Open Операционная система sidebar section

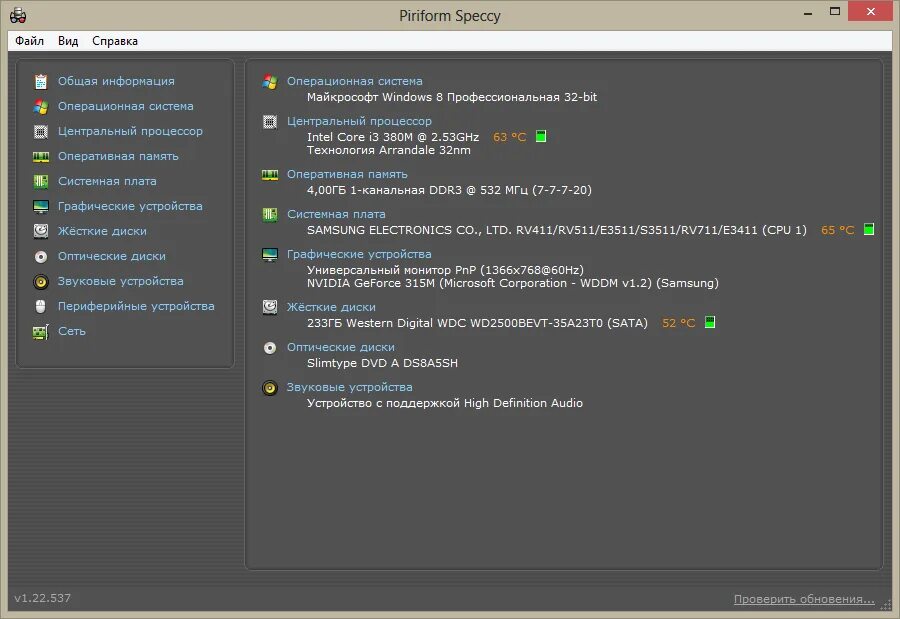point(126,106)
